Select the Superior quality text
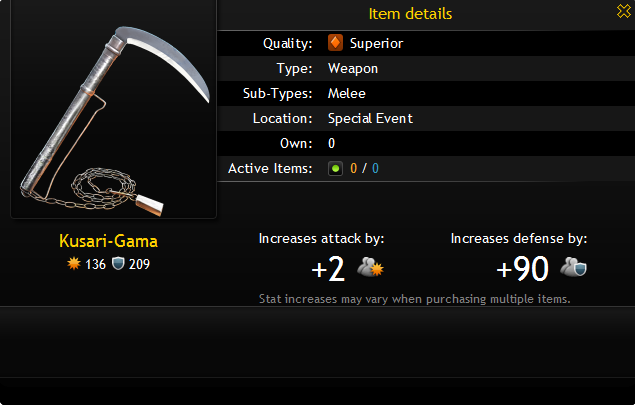This screenshot has height=405, width=635. (x=376, y=43)
